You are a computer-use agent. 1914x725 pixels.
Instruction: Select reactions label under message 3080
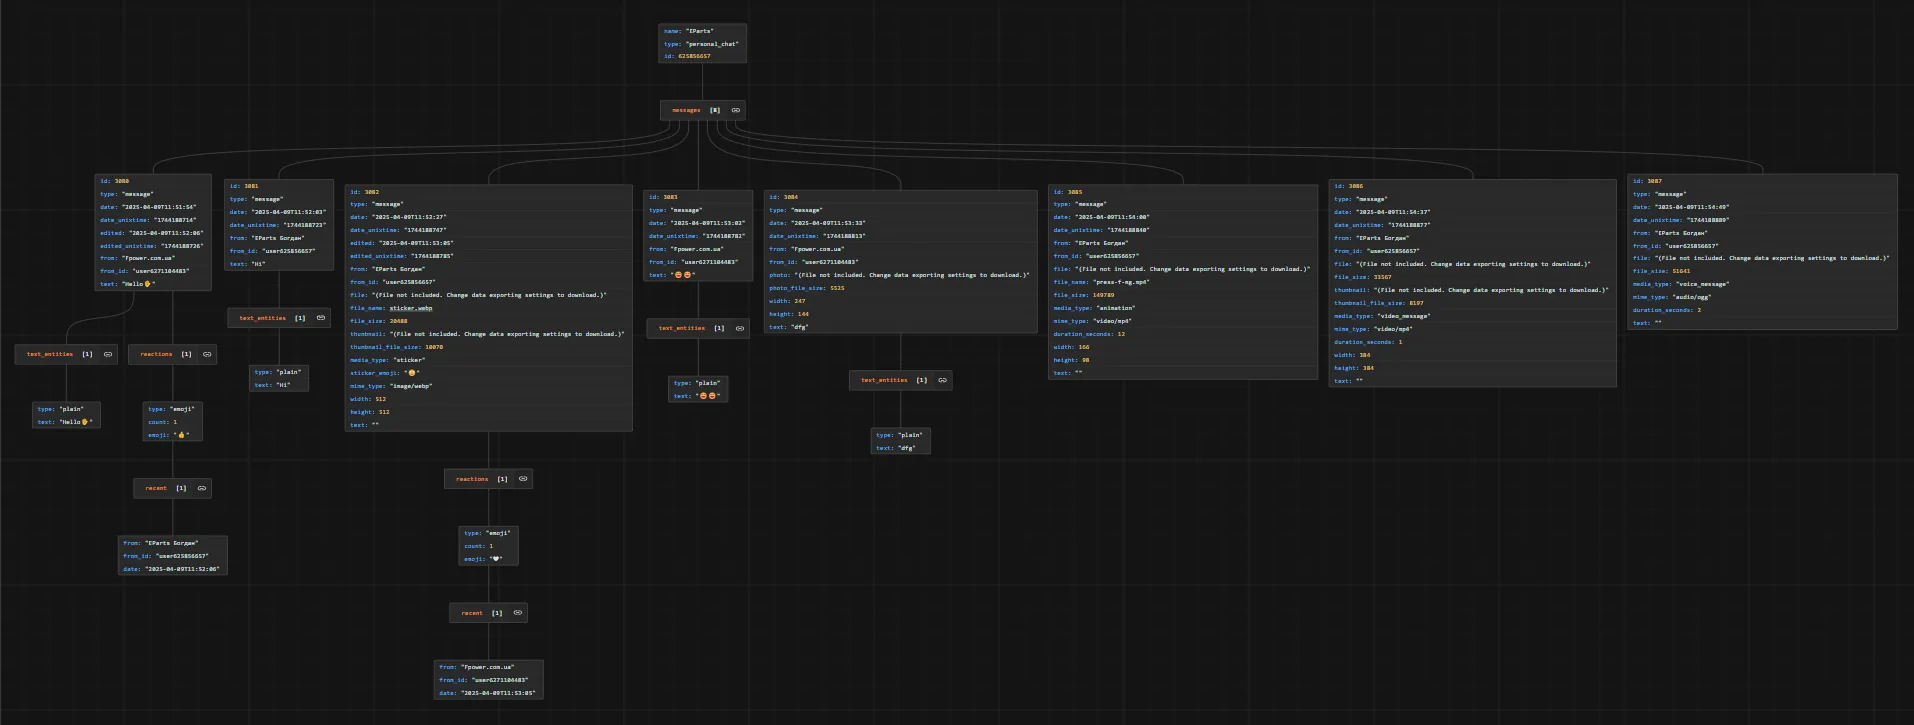click(x=156, y=354)
